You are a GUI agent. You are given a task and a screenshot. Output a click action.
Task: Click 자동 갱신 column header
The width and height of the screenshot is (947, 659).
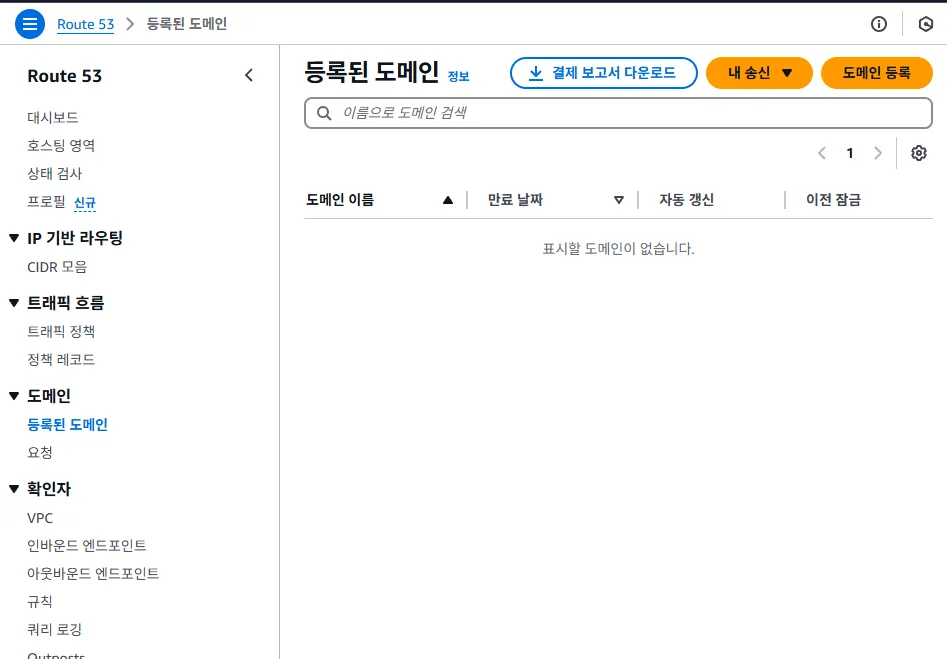[x=686, y=200]
